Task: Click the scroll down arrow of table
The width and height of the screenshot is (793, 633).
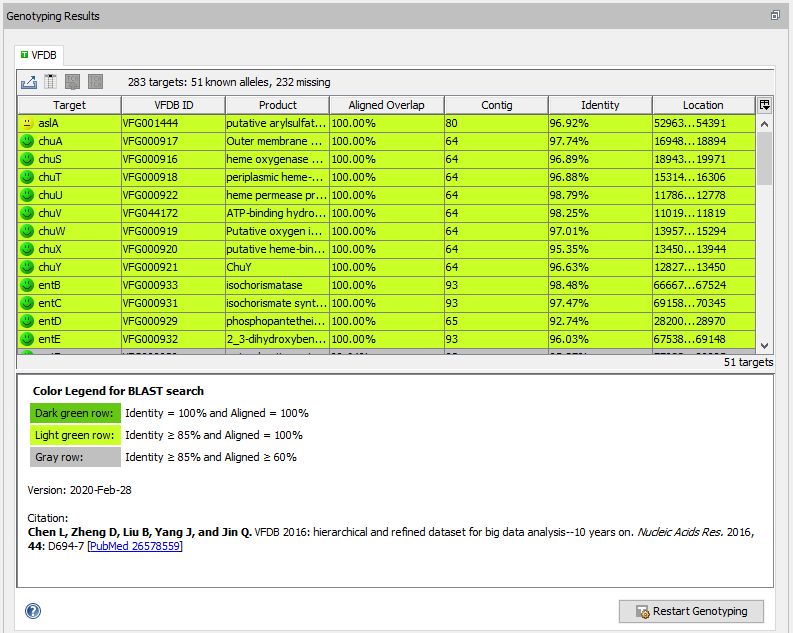Action: (765, 343)
